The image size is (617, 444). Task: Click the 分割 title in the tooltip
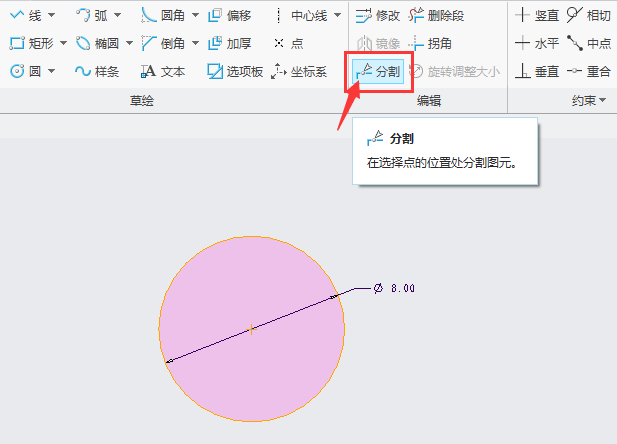[x=402, y=139]
